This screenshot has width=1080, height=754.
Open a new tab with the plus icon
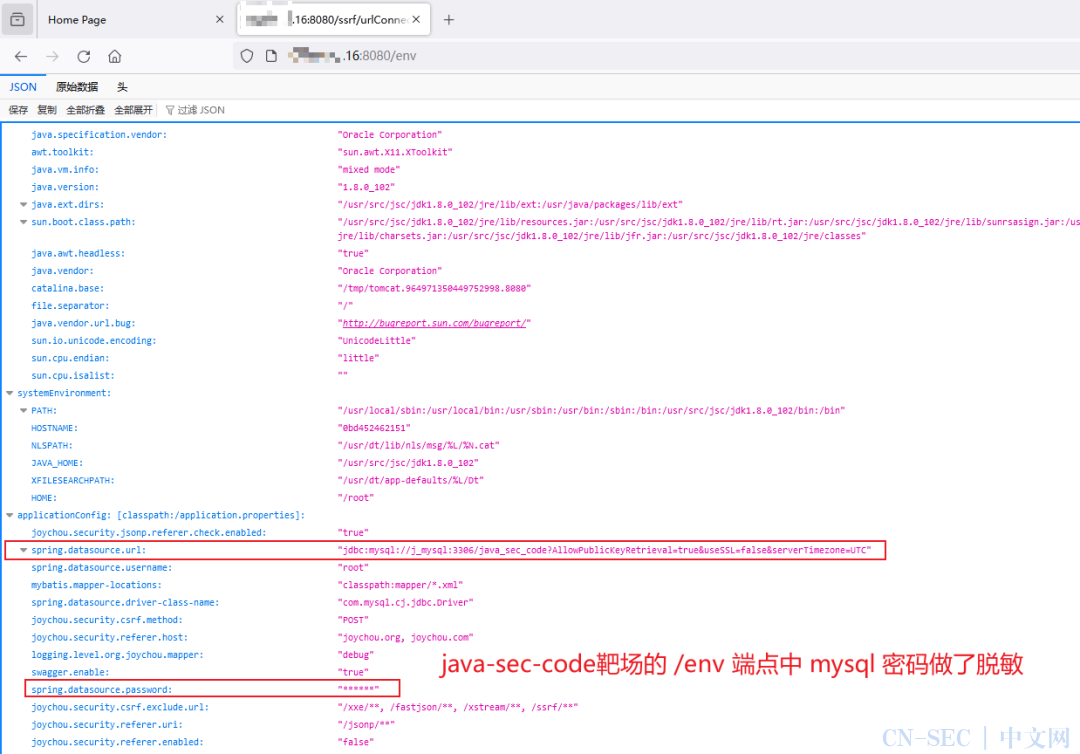[448, 20]
